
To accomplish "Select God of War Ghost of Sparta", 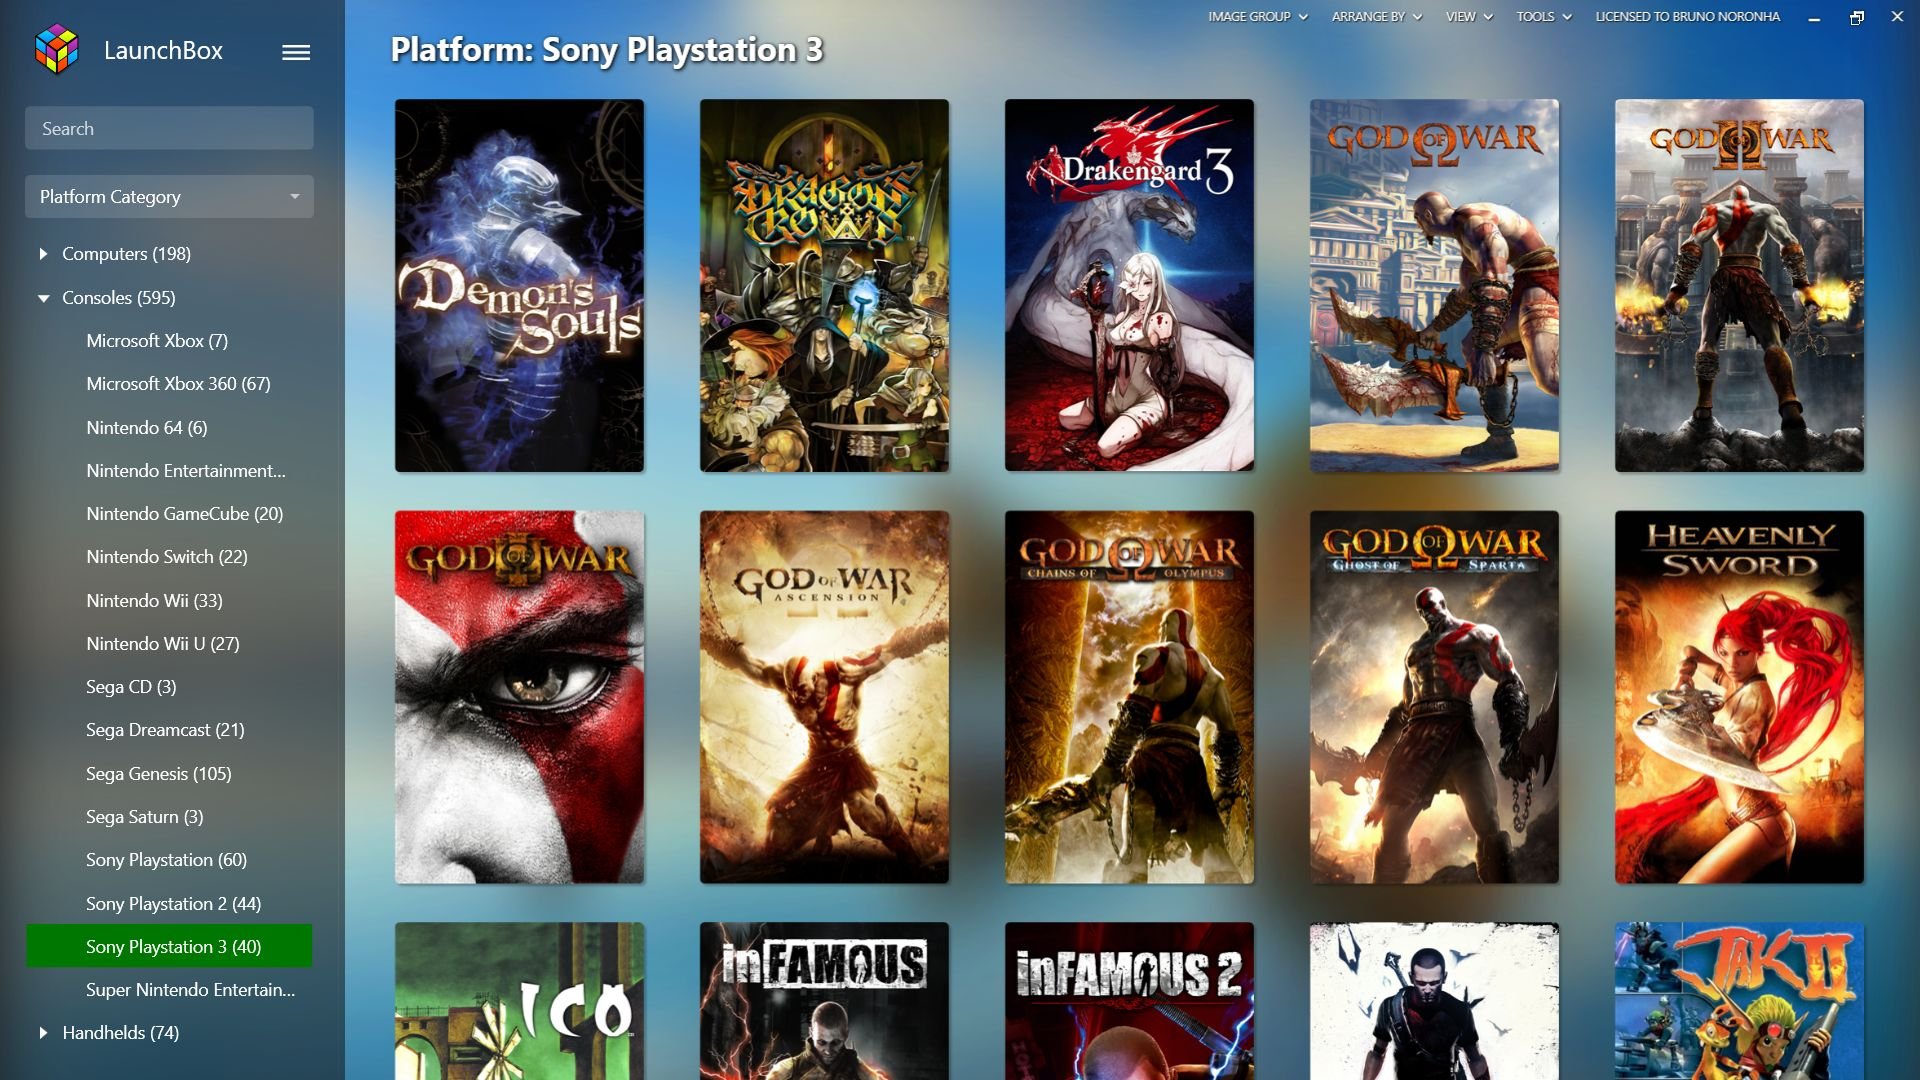I will click(1434, 697).
